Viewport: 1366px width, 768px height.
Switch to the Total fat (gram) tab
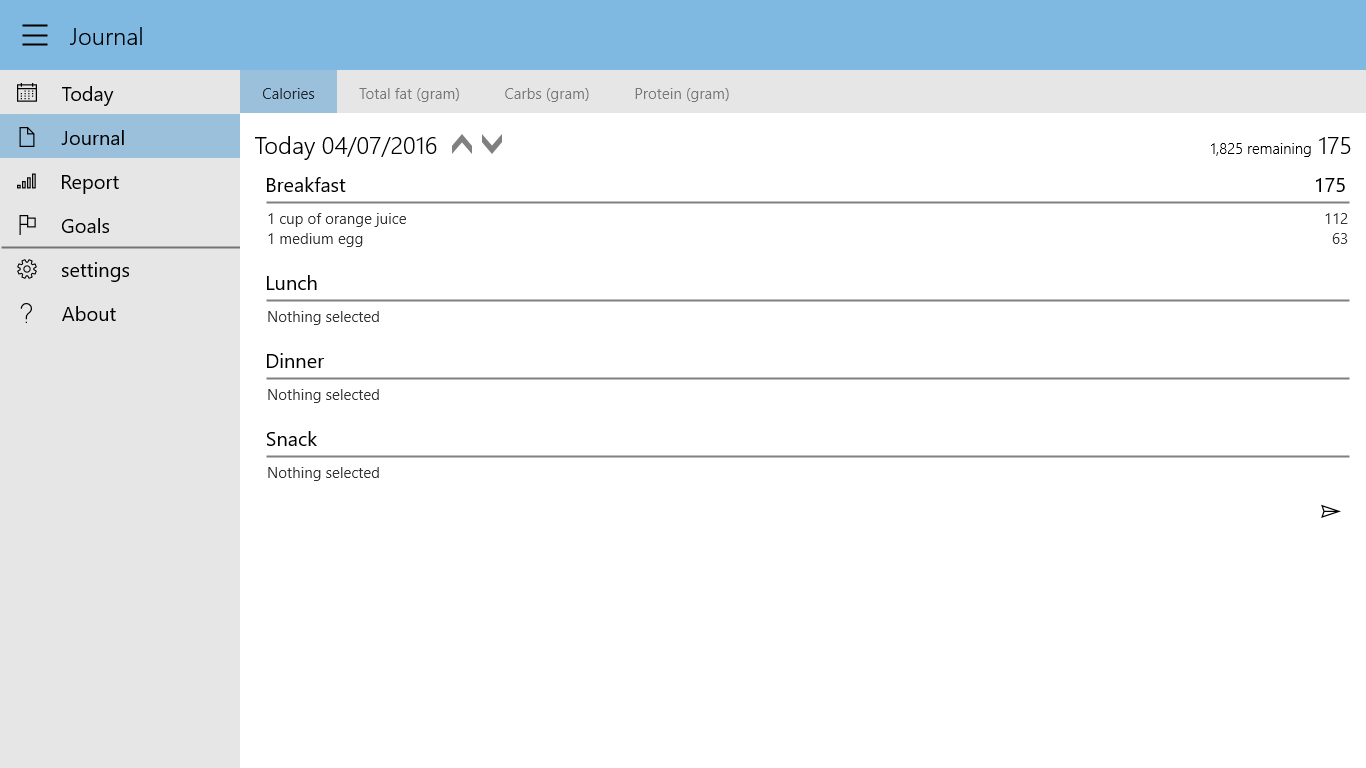409,93
